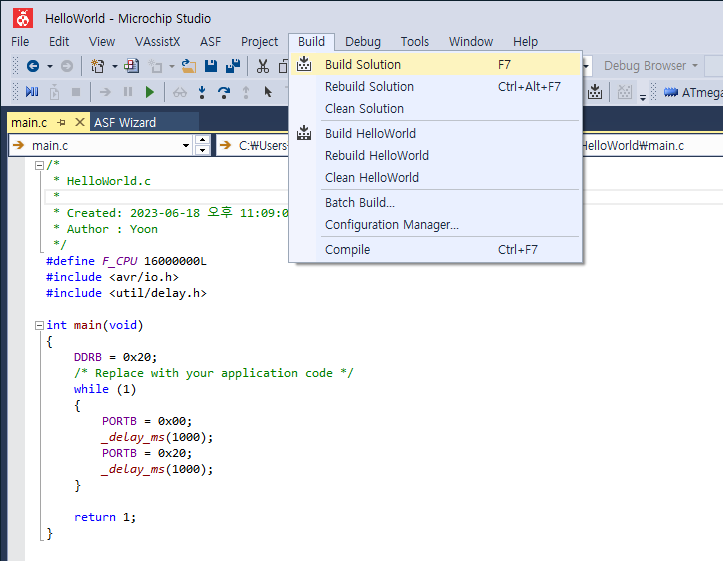This screenshot has height=561, width=723.
Task: Click the greyed Step Out icon
Action: (246, 92)
